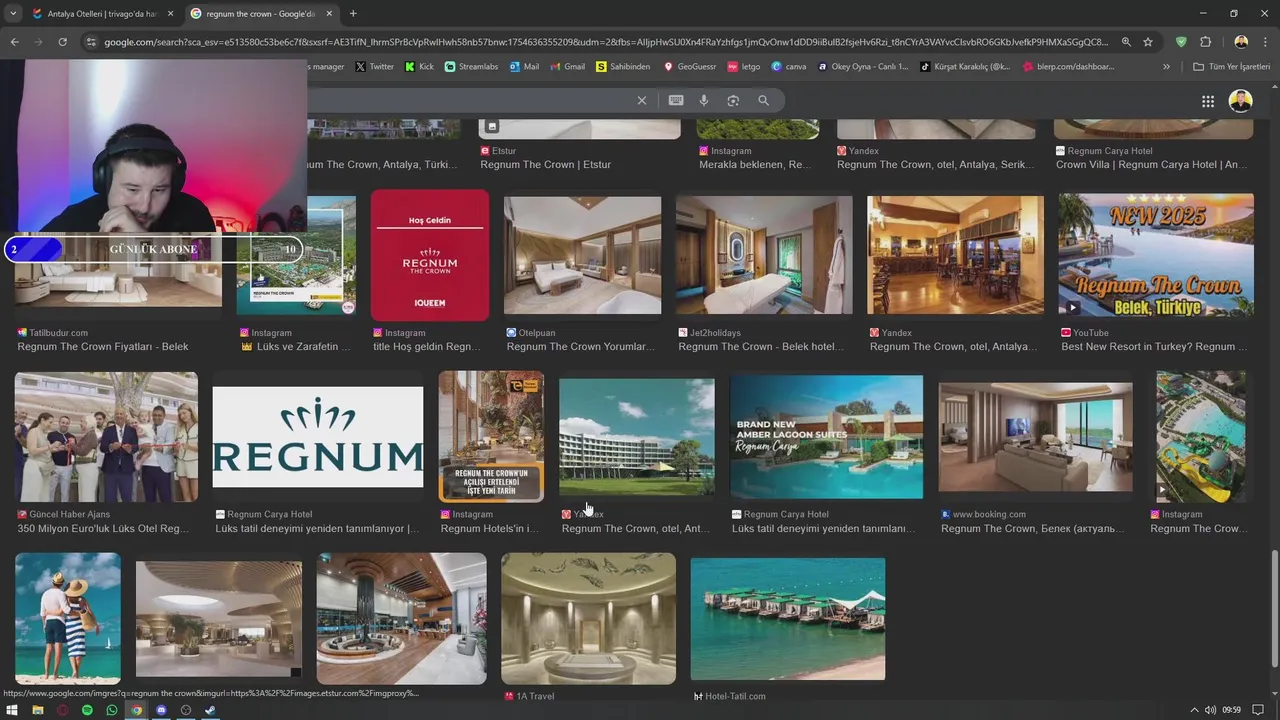
Task: Open Chrome's three-dot menu
Action: tap(1265, 42)
